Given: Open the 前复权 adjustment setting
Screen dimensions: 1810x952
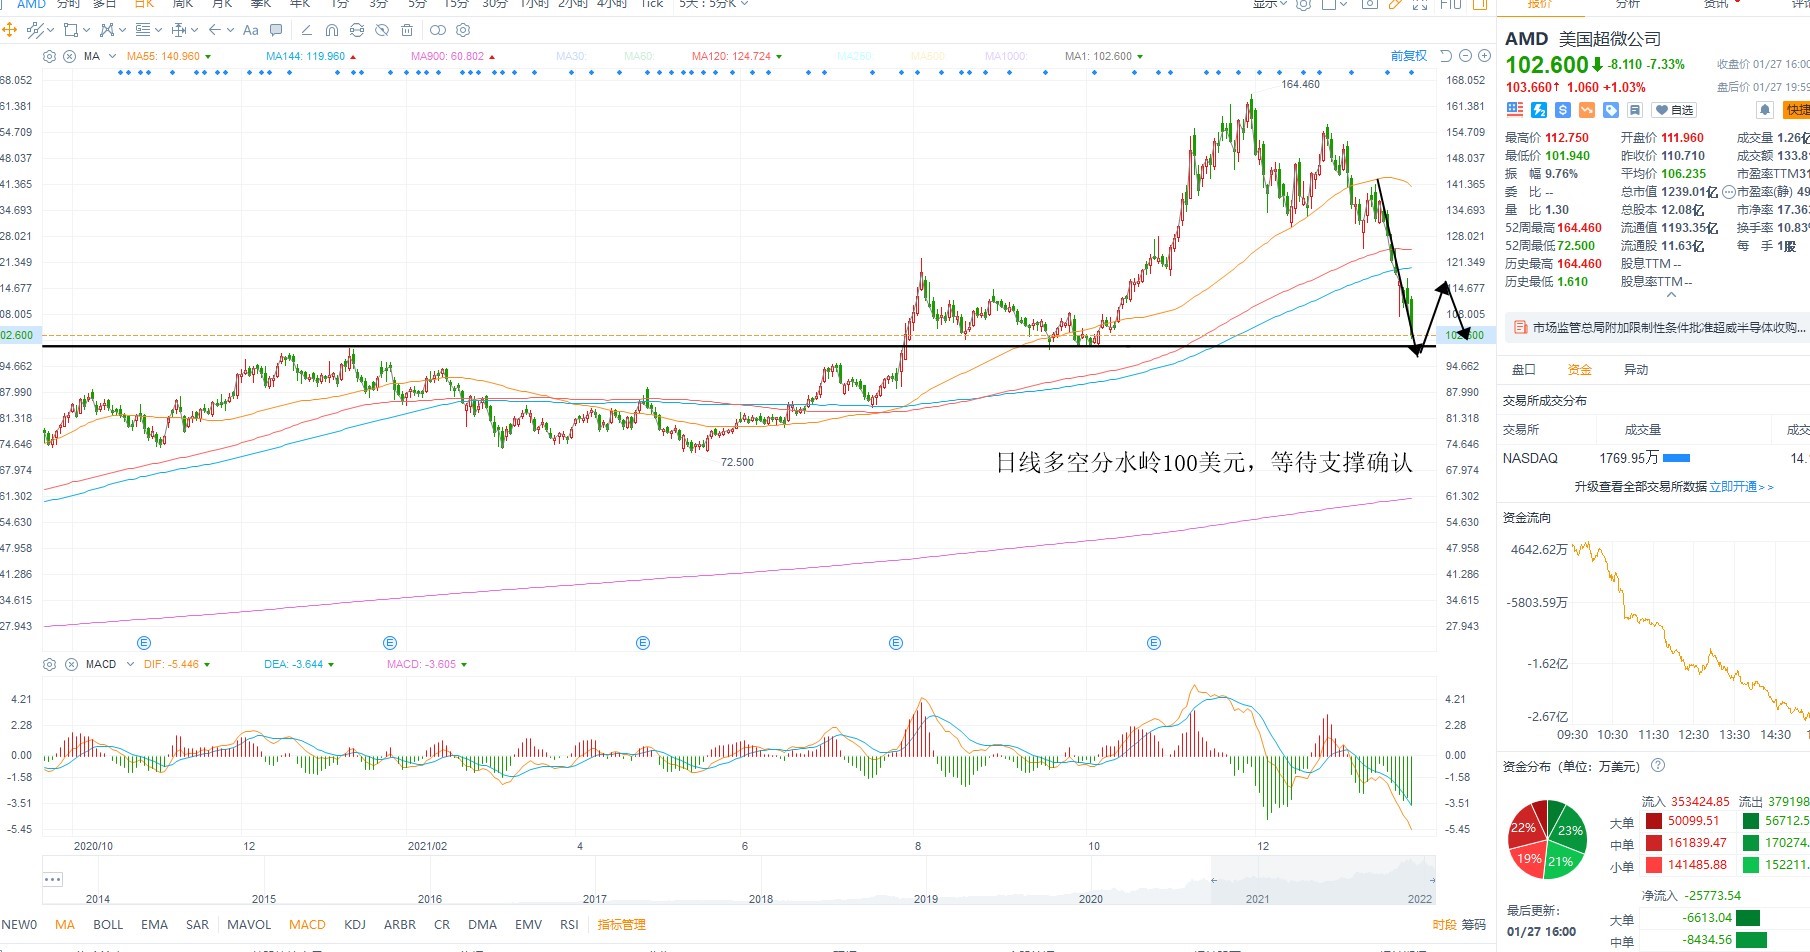Looking at the screenshot, I should [1408, 56].
